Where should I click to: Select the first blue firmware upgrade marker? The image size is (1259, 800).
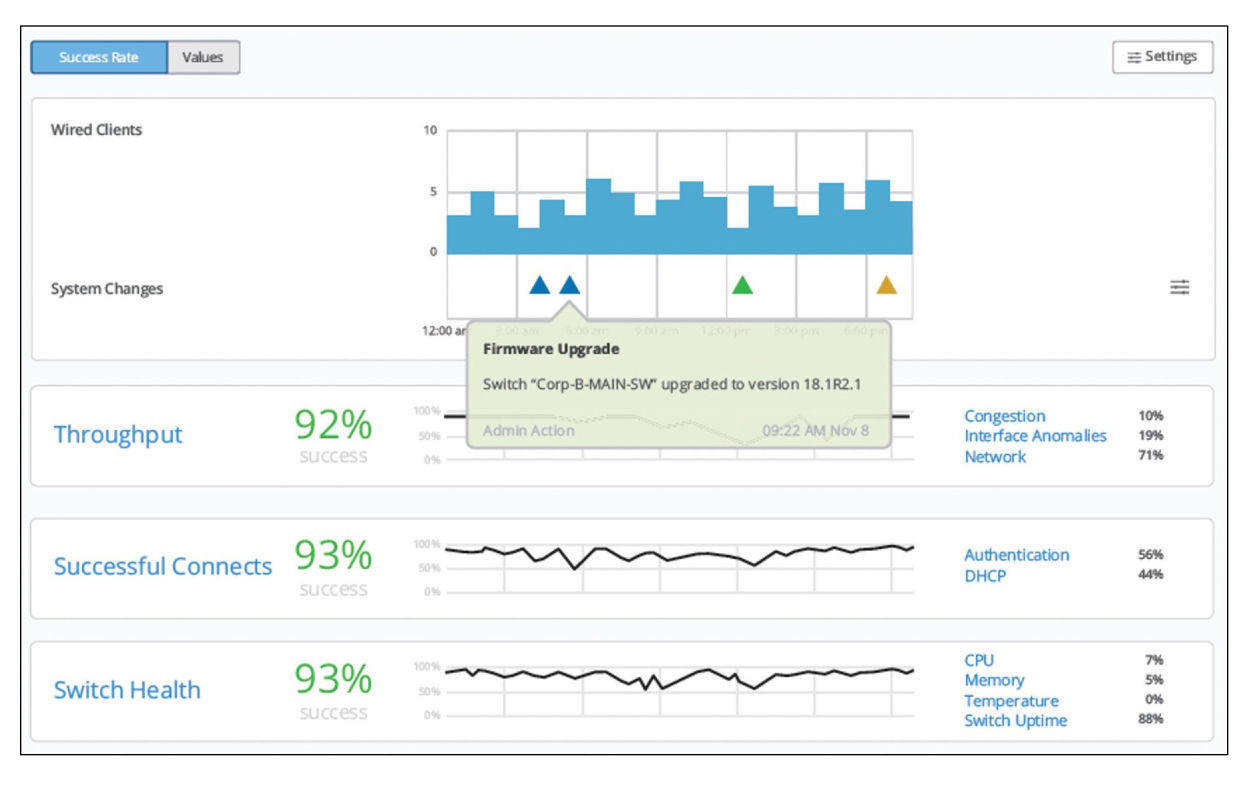tap(538, 285)
